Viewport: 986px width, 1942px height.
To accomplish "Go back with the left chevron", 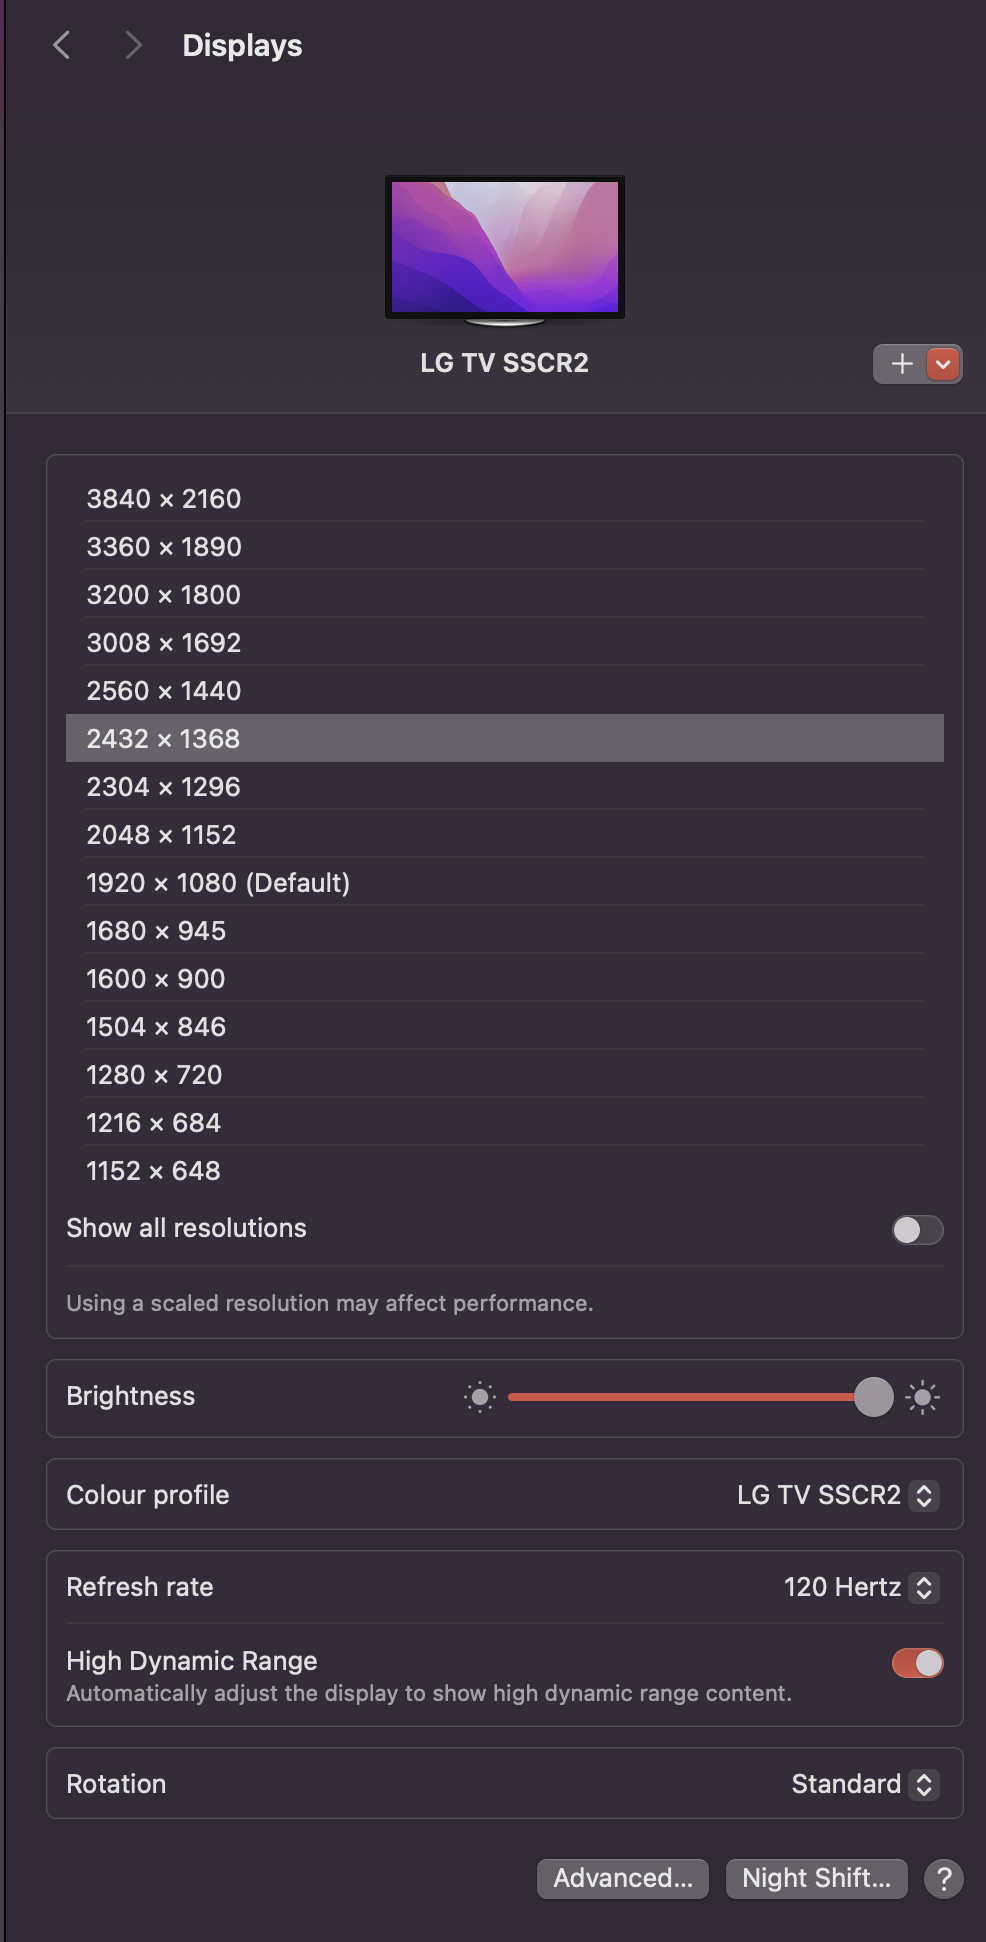I will tap(62, 45).
